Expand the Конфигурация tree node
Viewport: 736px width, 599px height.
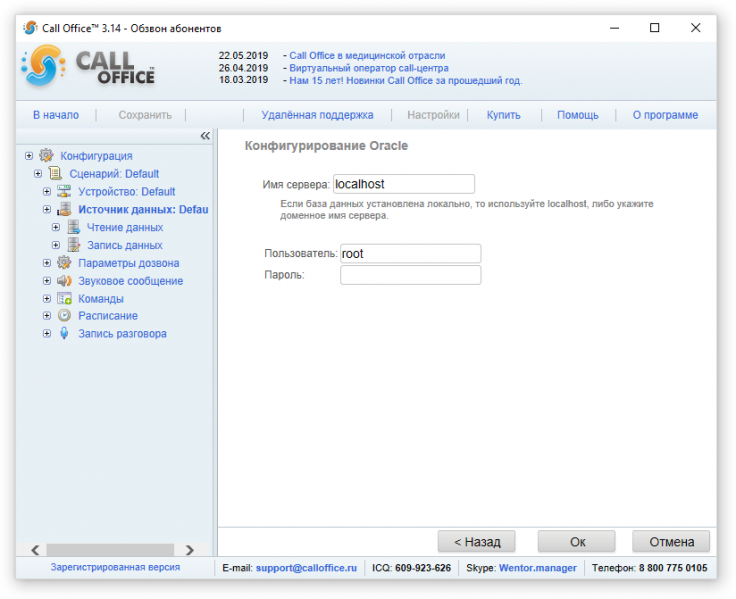pyautogui.click(x=29, y=155)
